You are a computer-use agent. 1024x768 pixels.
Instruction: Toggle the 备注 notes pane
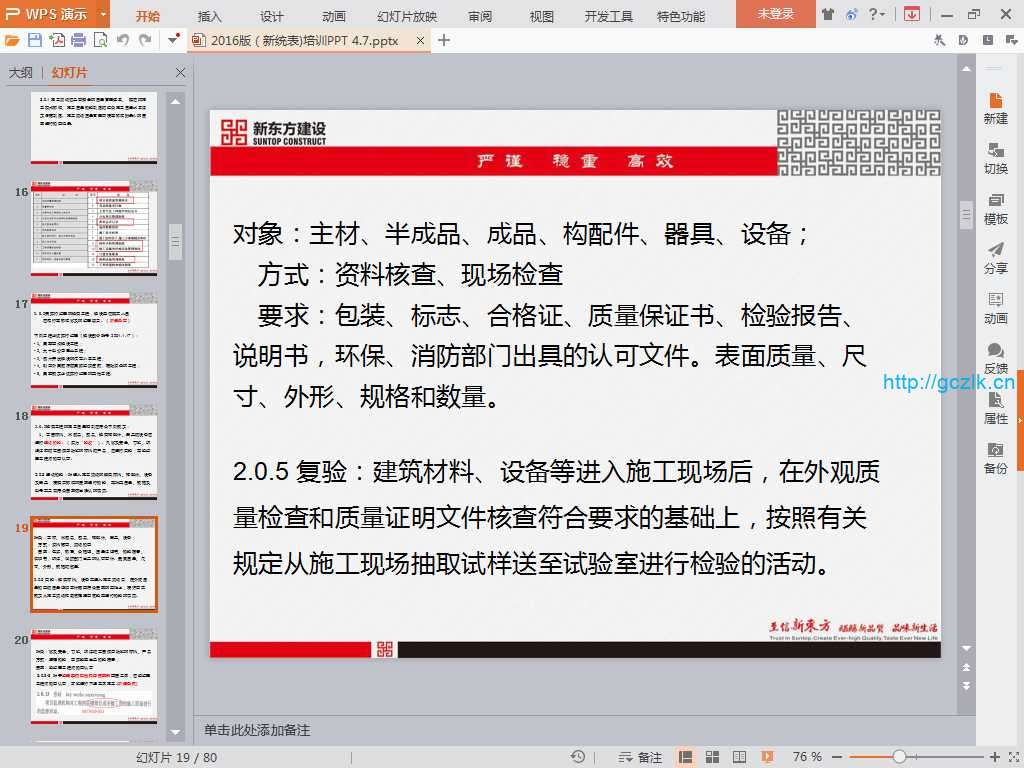(x=642, y=757)
